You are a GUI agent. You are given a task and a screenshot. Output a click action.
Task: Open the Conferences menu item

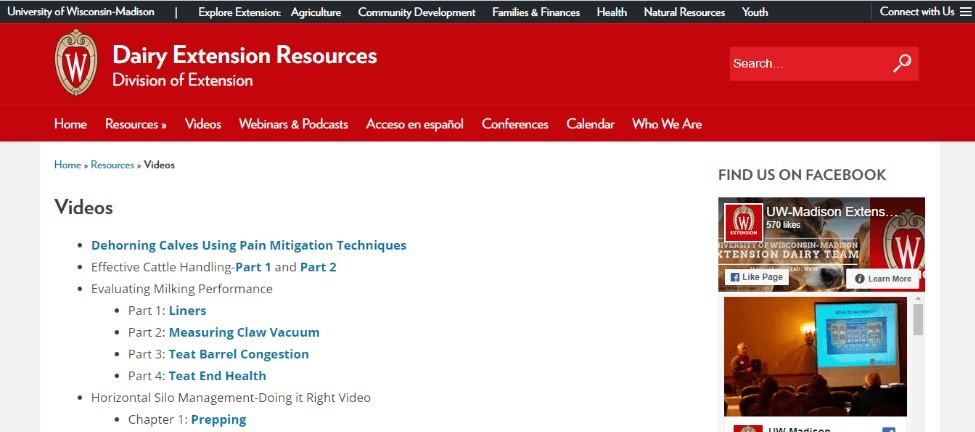click(x=515, y=124)
